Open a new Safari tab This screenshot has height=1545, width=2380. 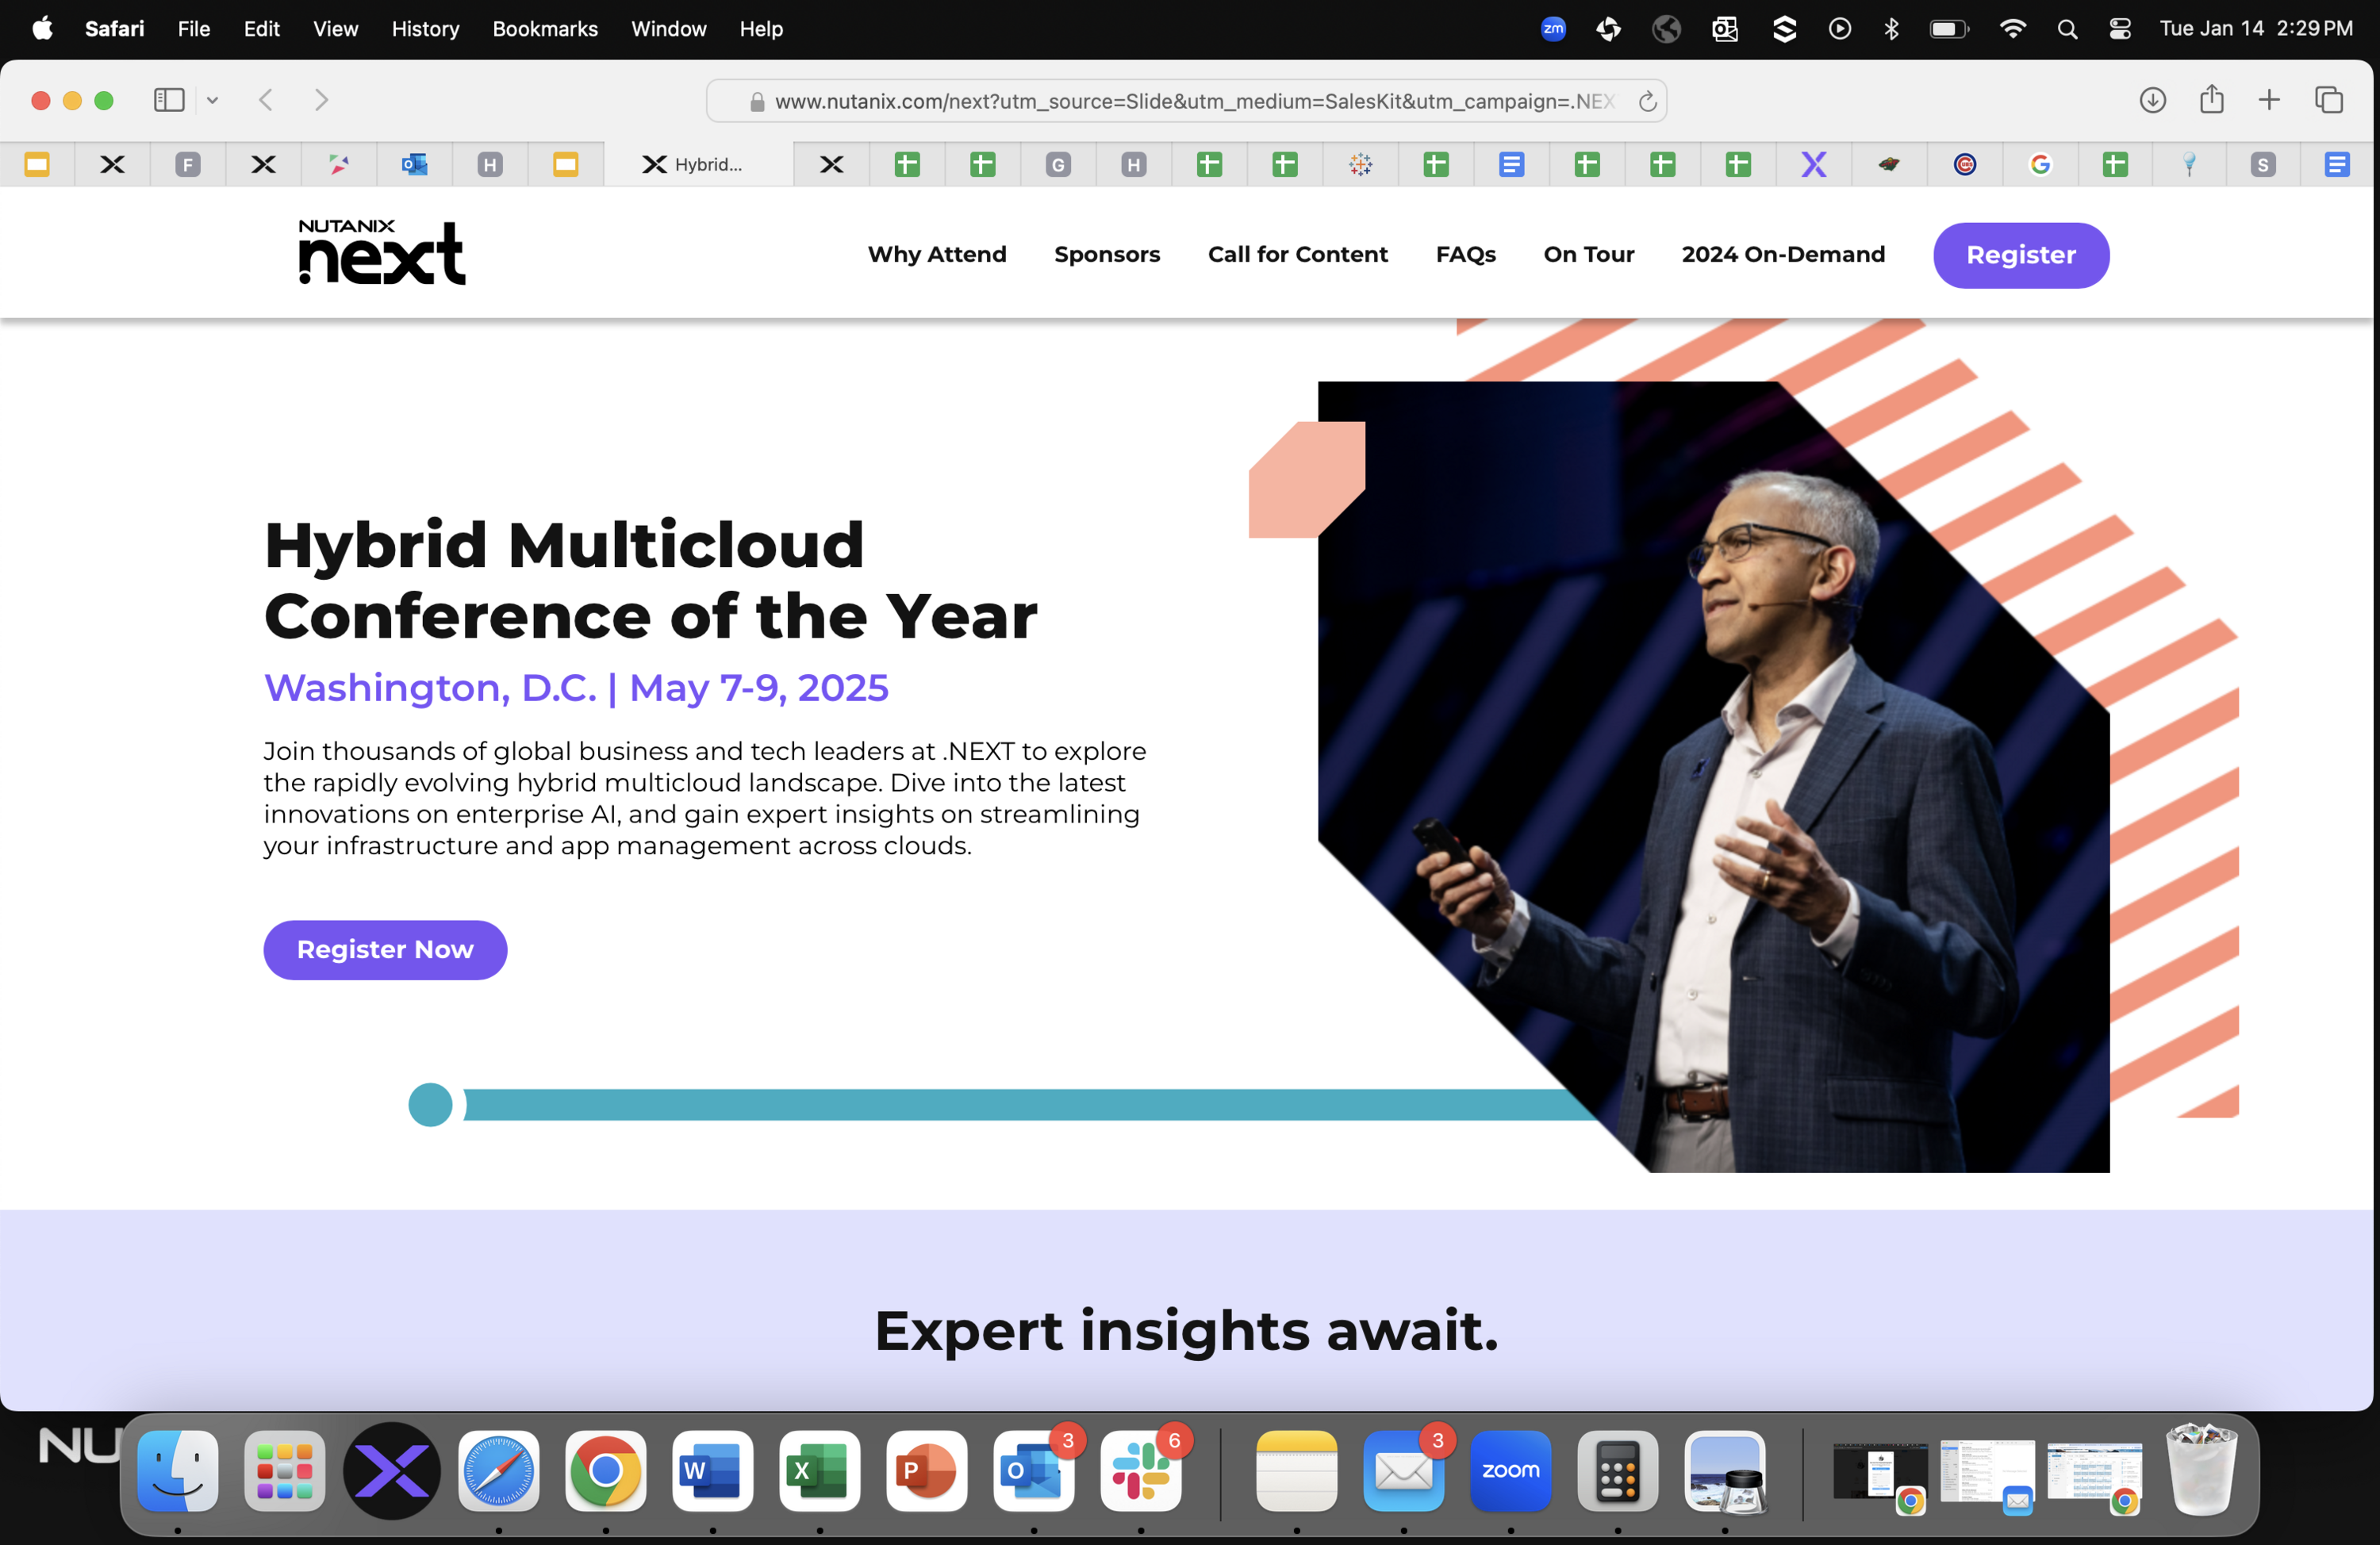pyautogui.click(x=2269, y=100)
